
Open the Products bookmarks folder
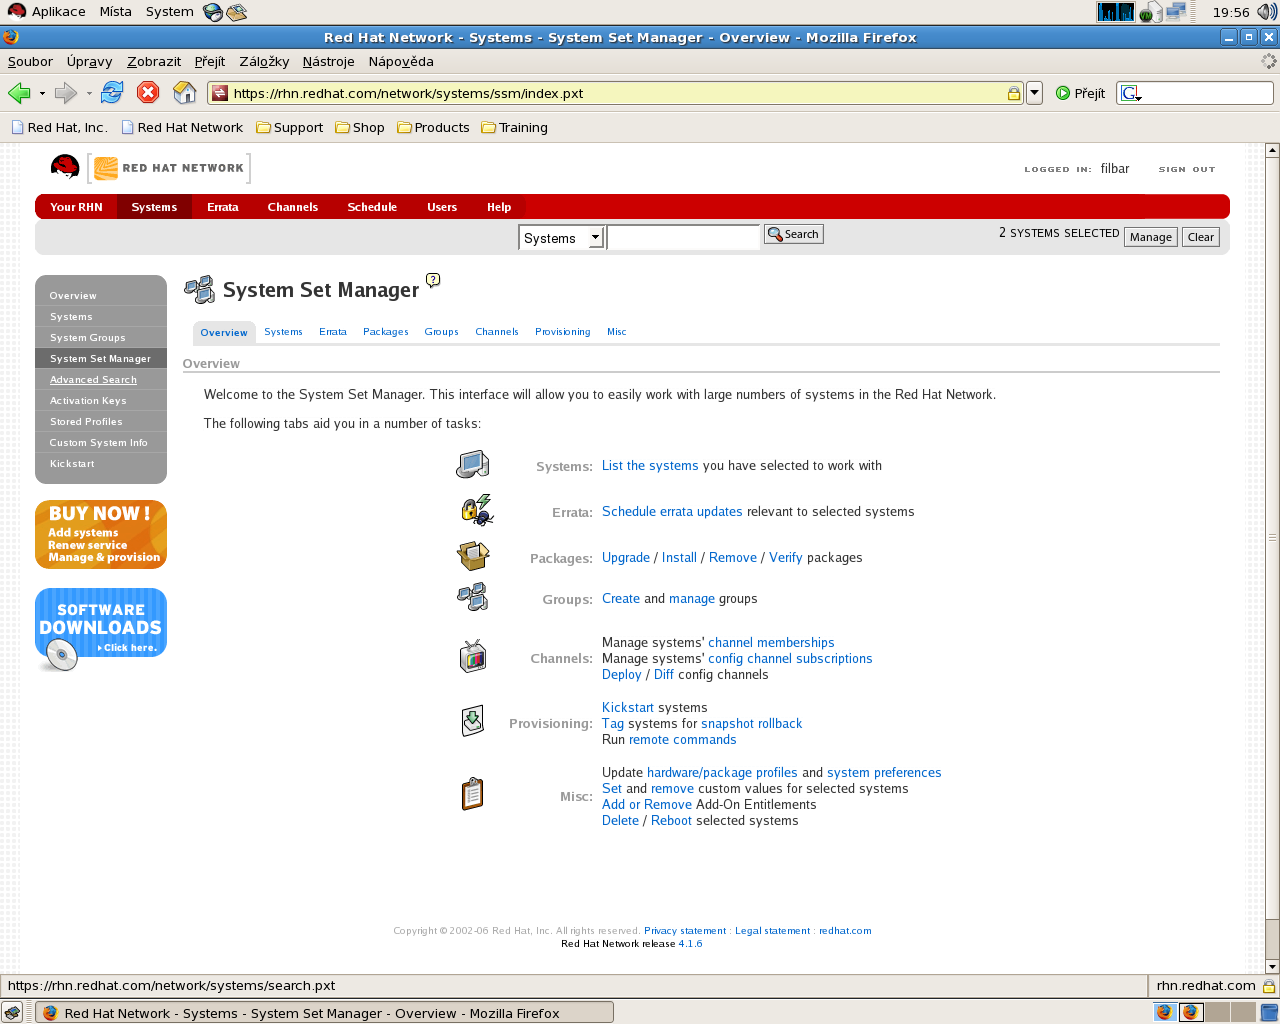coord(433,127)
